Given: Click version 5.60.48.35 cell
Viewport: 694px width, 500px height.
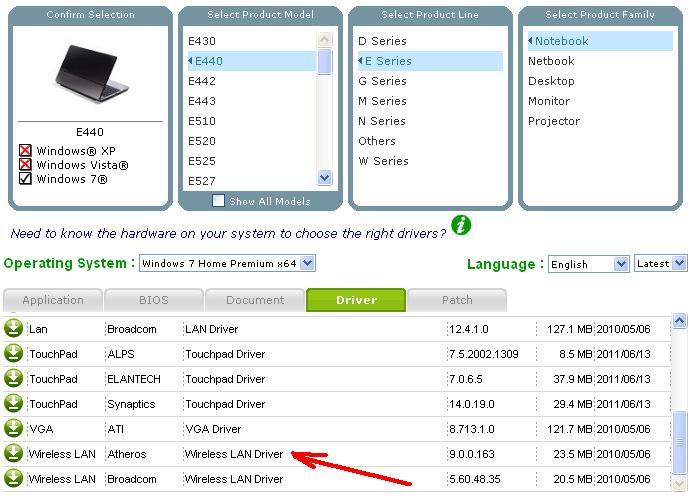Looking at the screenshot, I should (475, 479).
